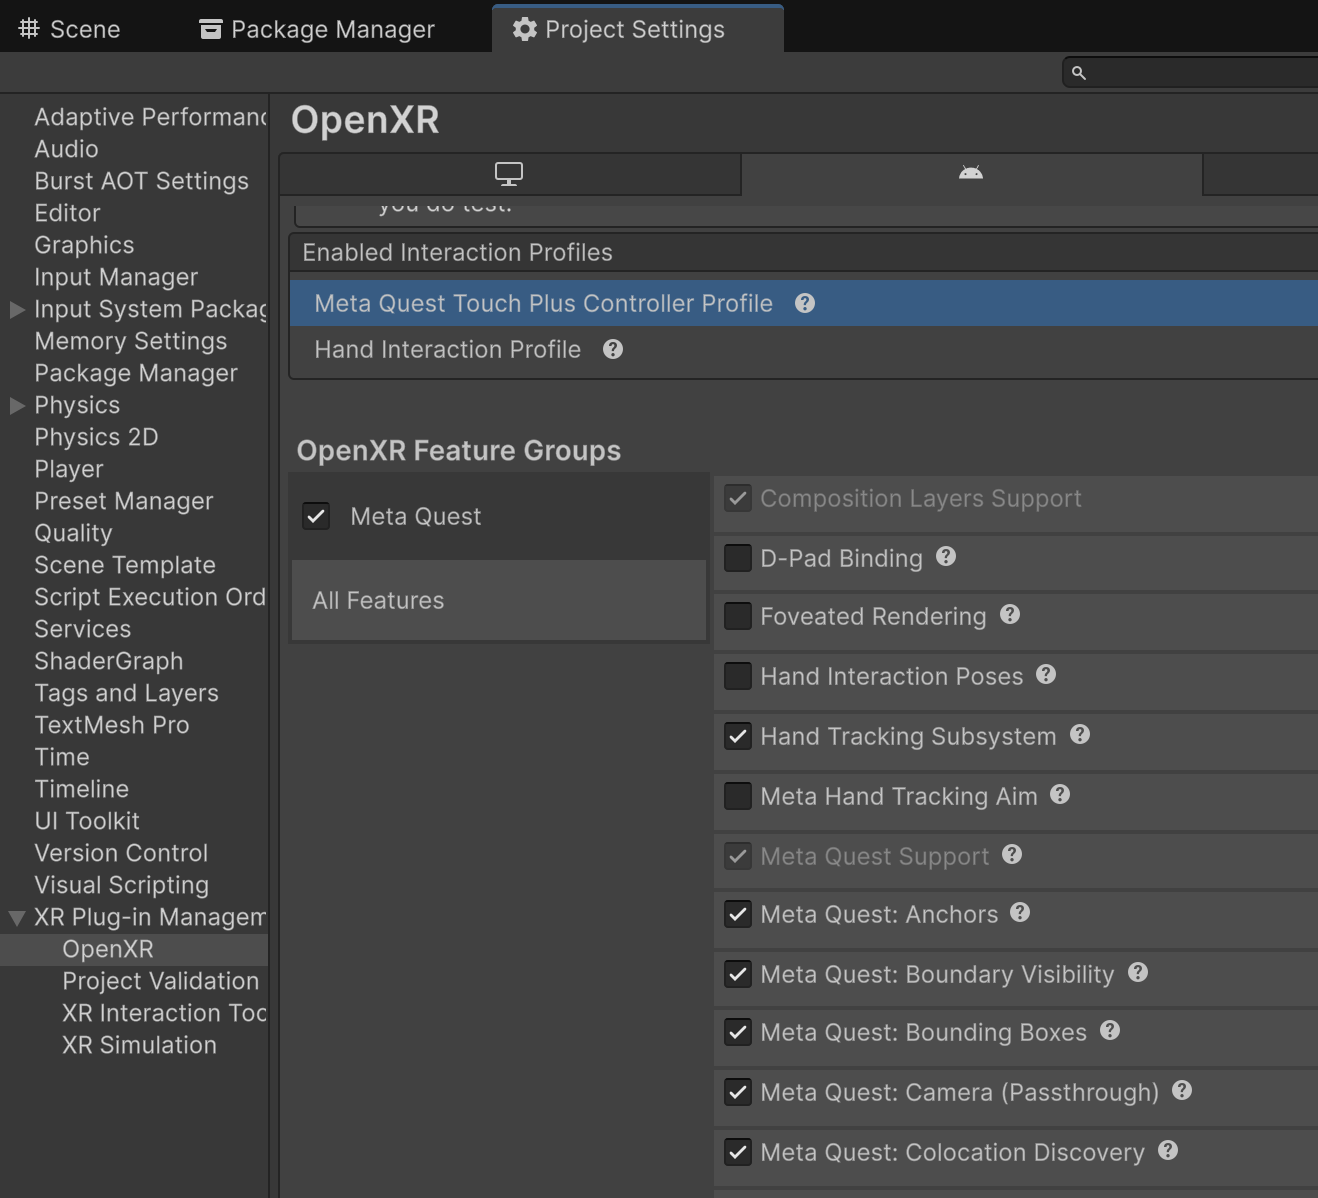The height and width of the screenshot is (1198, 1318).
Task: Expand the Physics settings category
Action: [x=17, y=405]
